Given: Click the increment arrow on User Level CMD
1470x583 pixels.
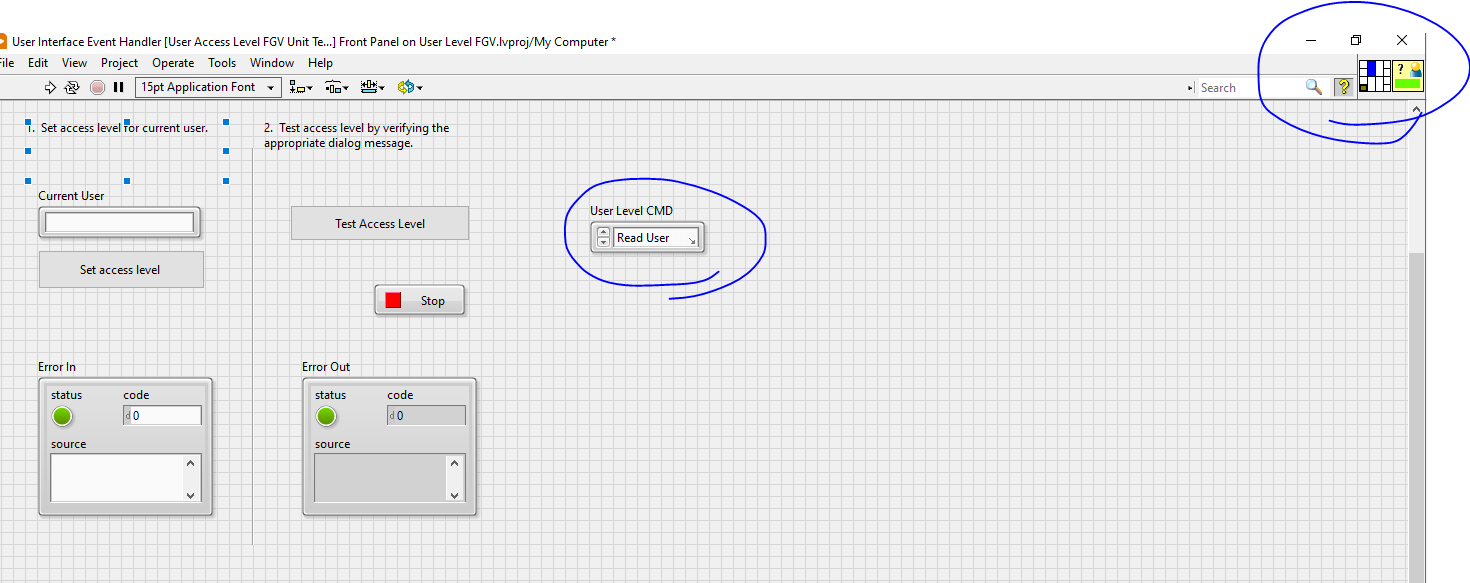Looking at the screenshot, I should tap(602, 232).
